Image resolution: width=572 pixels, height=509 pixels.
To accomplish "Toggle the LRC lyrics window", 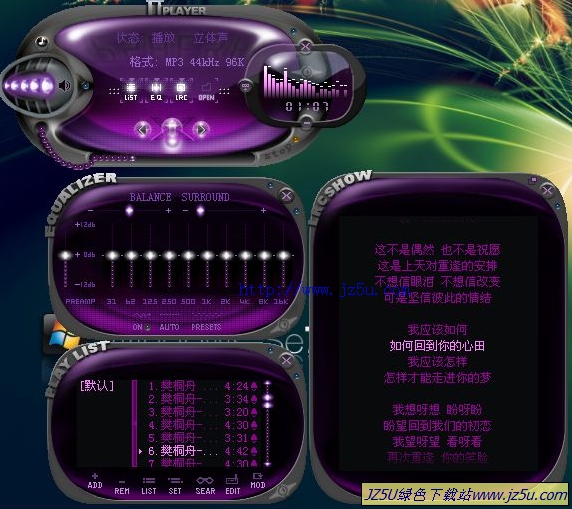I will coord(181,91).
